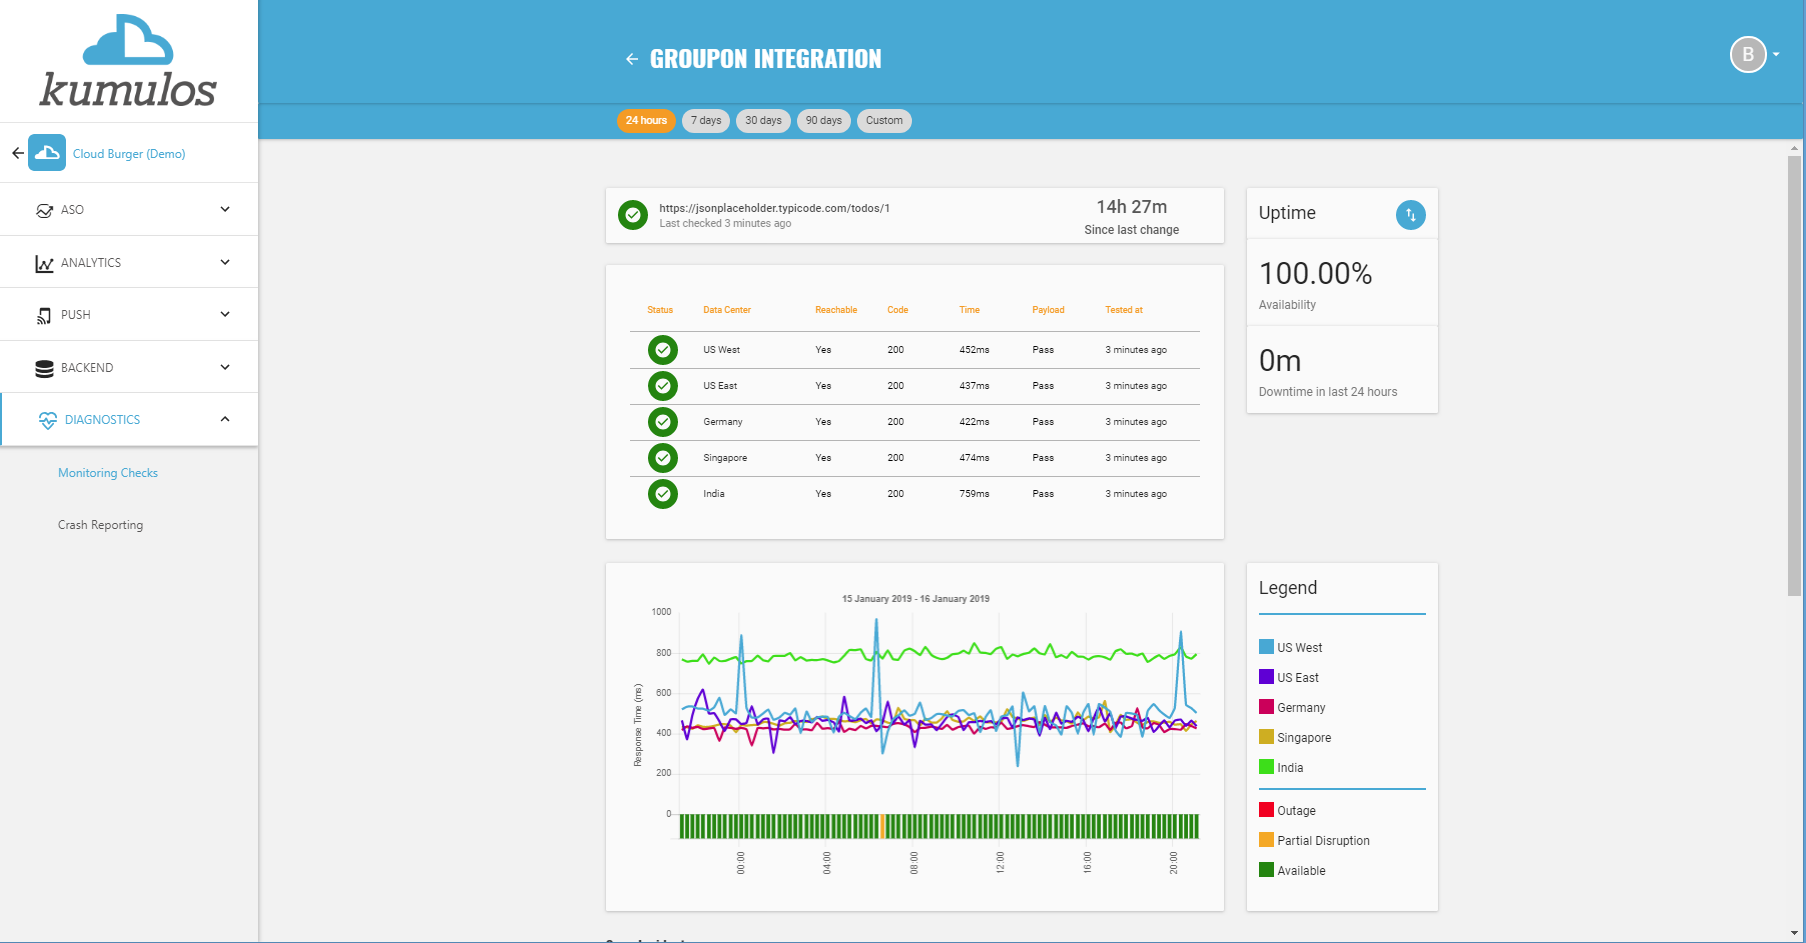Click the 452ms time value

(x=974, y=350)
